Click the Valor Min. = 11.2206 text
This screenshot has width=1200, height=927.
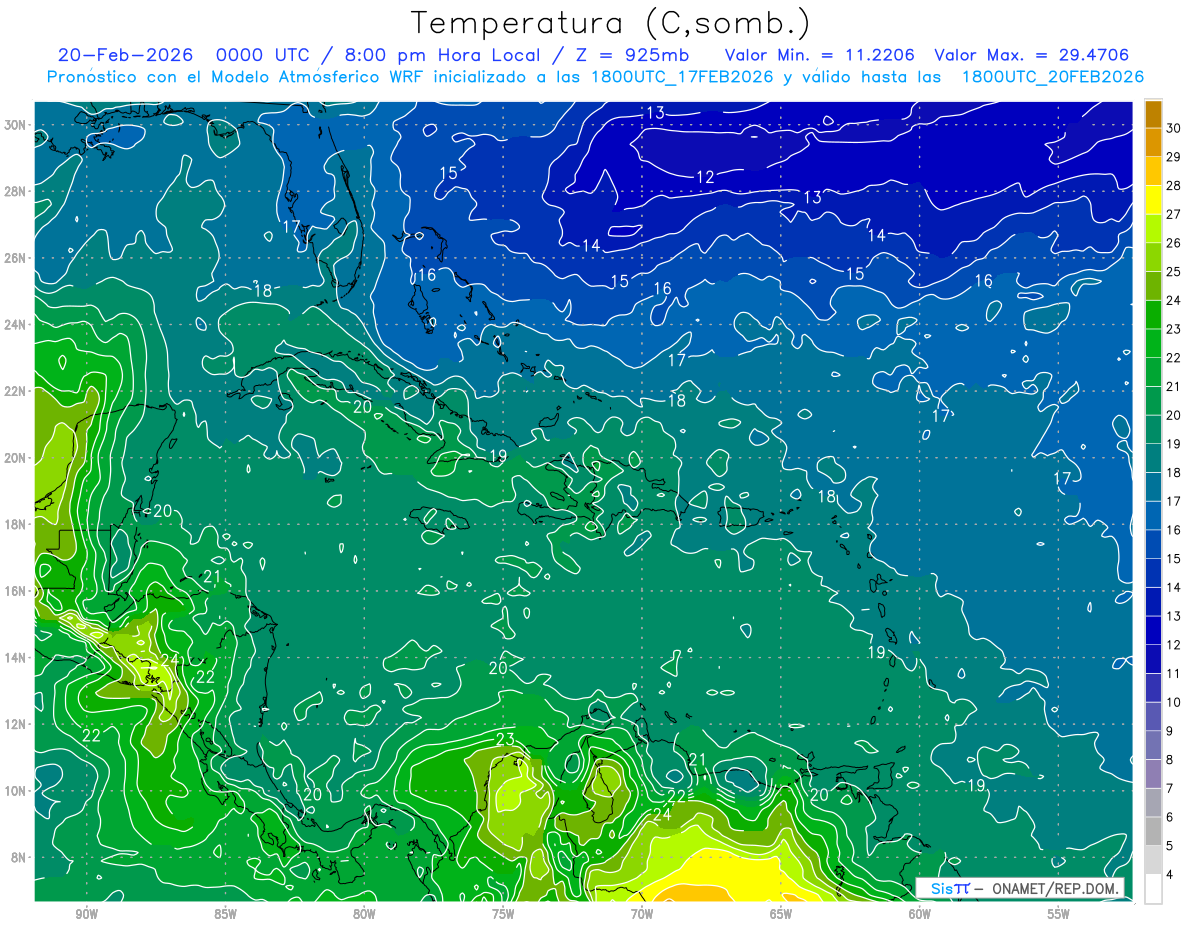(x=820, y=55)
